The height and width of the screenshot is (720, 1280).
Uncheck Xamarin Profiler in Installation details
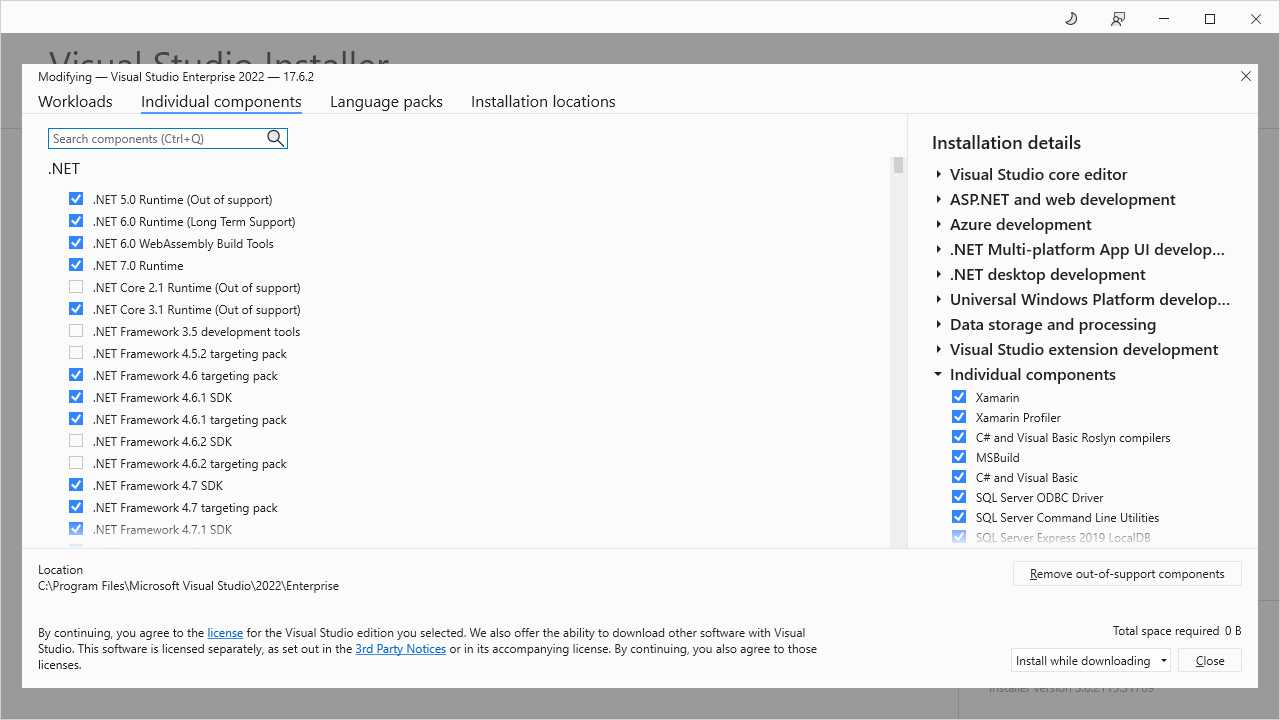pyautogui.click(x=959, y=416)
